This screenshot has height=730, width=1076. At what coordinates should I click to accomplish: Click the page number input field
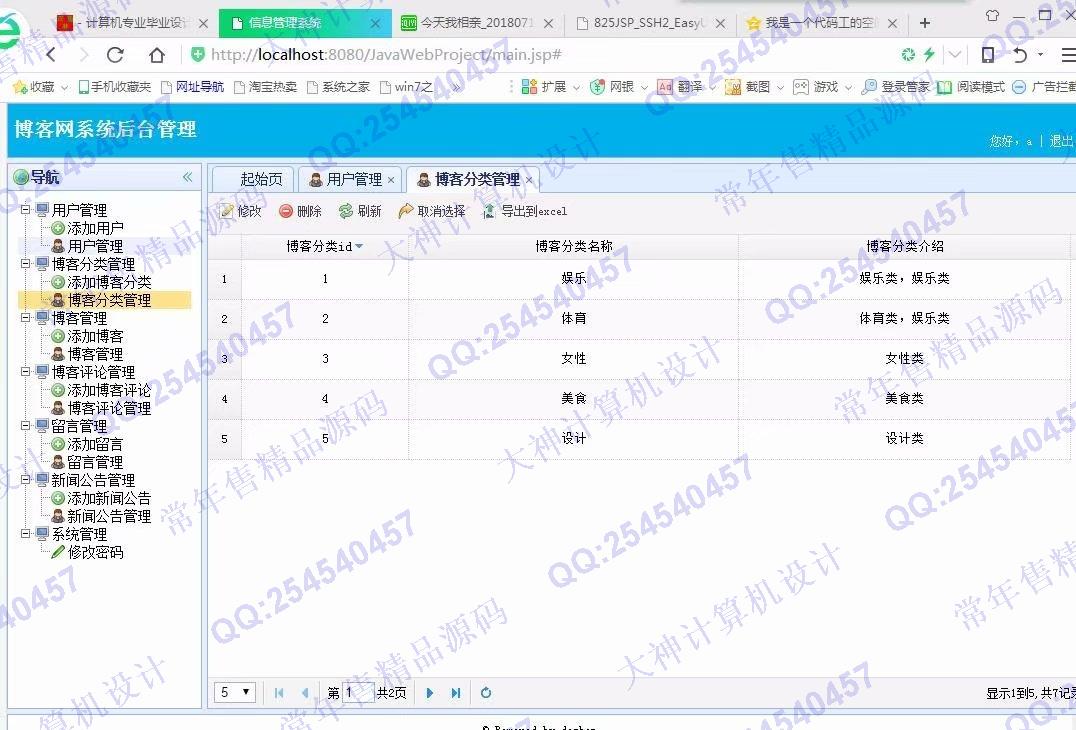click(x=358, y=692)
